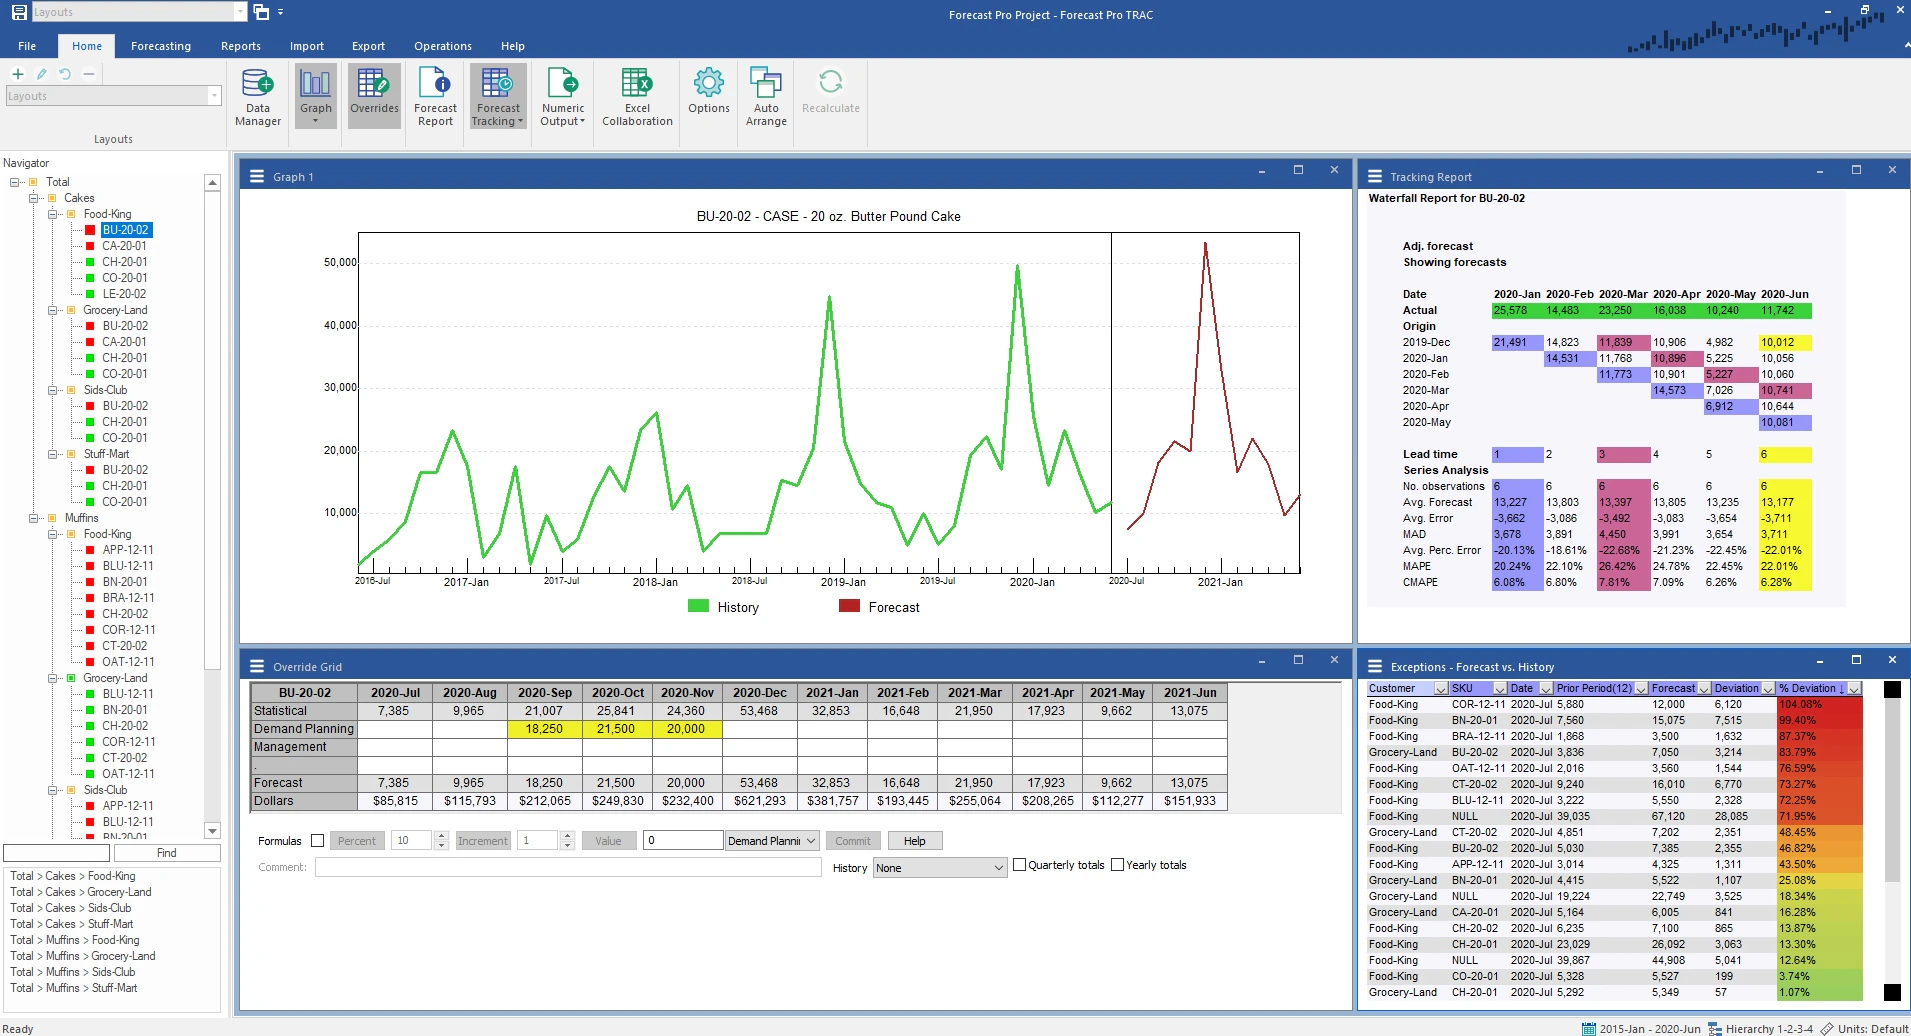The image size is (1911, 1036).
Task: Open the Demand Planning dropdown
Action: click(x=771, y=840)
